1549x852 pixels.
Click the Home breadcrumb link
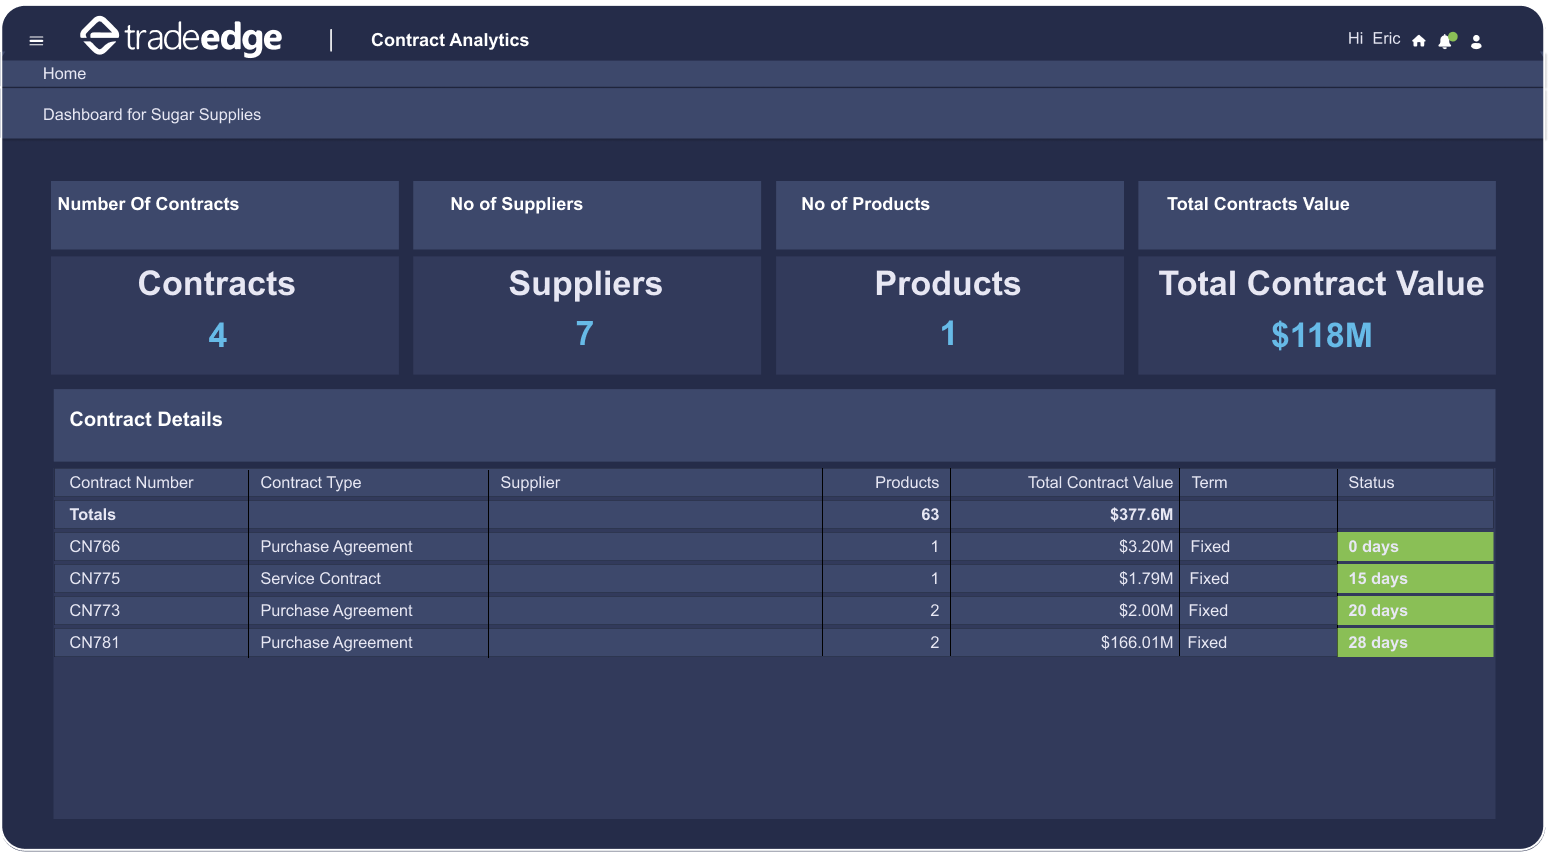tap(64, 74)
